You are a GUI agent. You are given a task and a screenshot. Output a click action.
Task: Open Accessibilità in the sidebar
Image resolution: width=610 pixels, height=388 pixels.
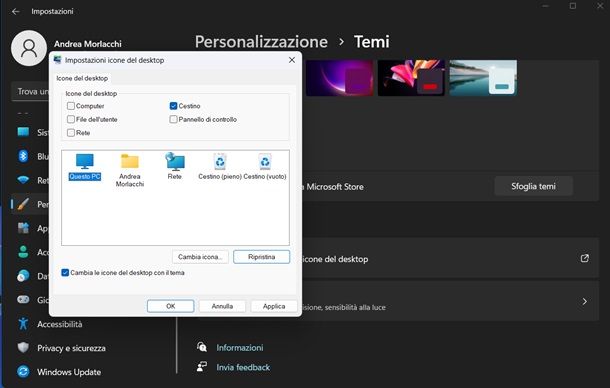(60, 324)
